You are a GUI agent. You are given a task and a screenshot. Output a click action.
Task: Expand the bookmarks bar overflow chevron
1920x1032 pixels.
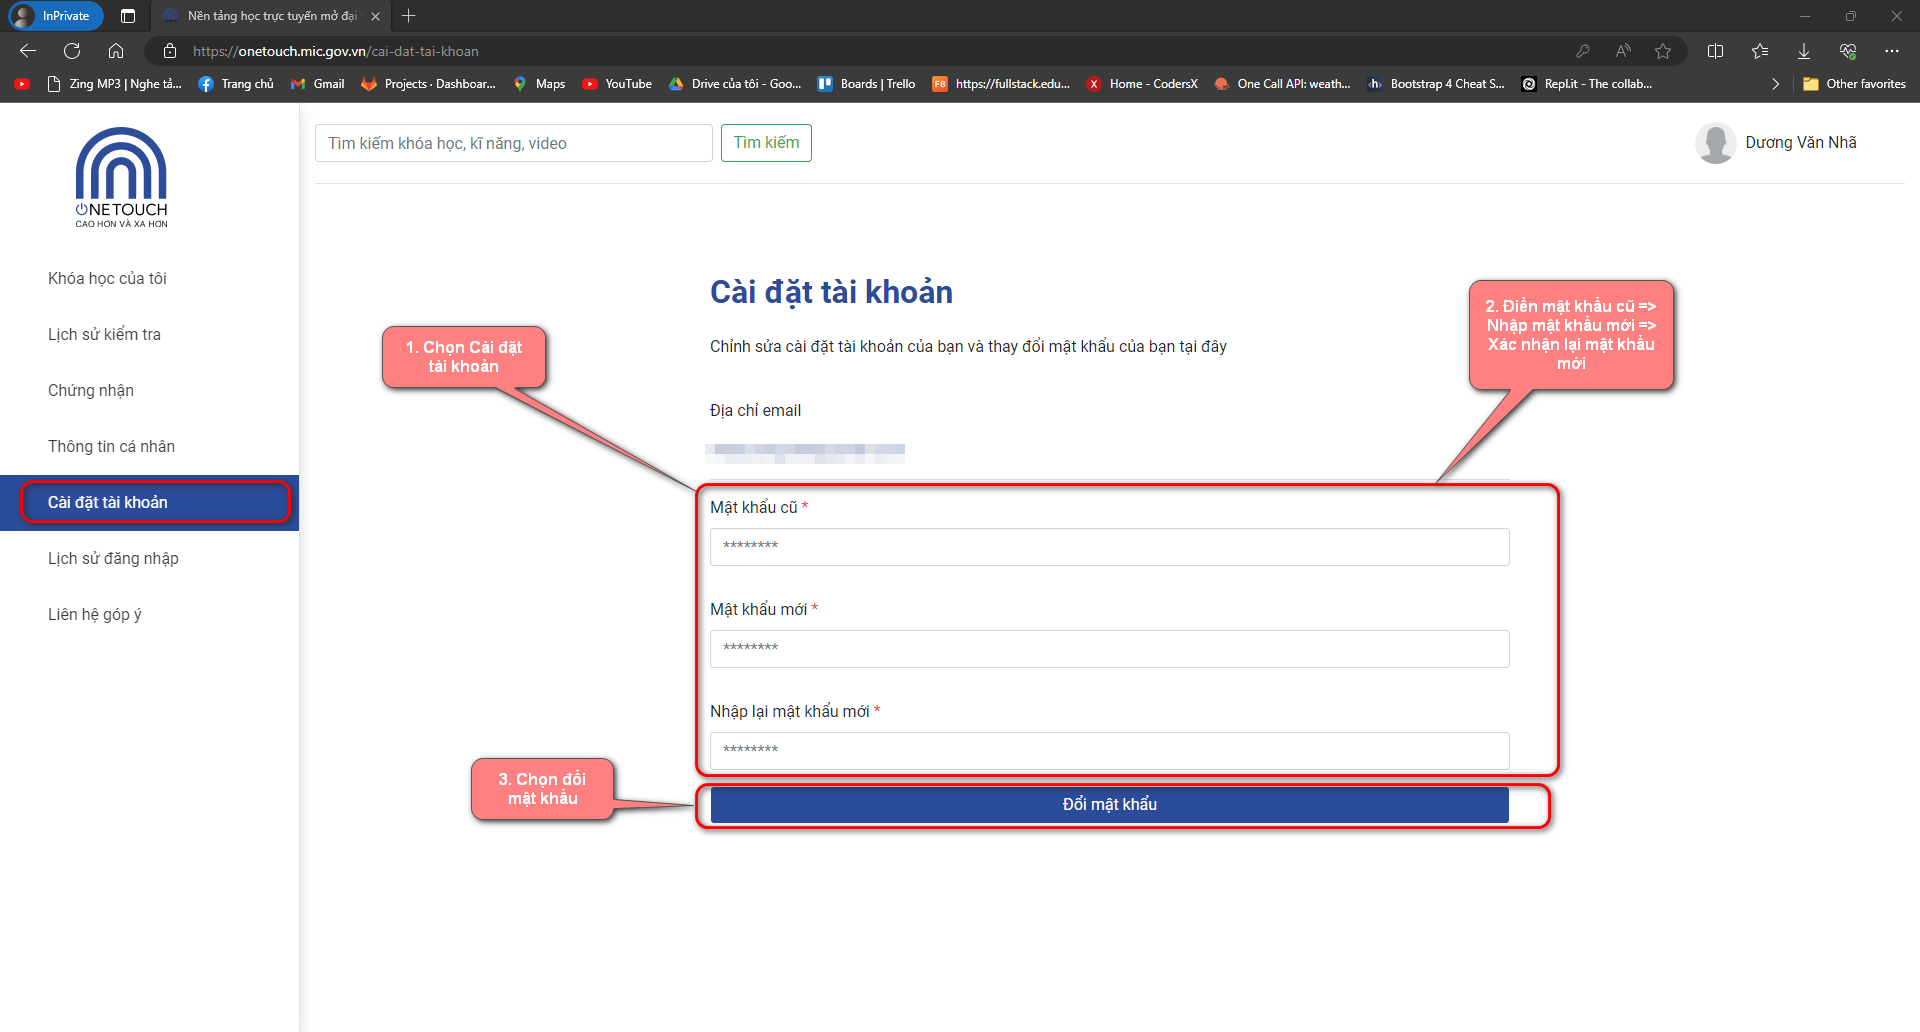tap(1775, 84)
